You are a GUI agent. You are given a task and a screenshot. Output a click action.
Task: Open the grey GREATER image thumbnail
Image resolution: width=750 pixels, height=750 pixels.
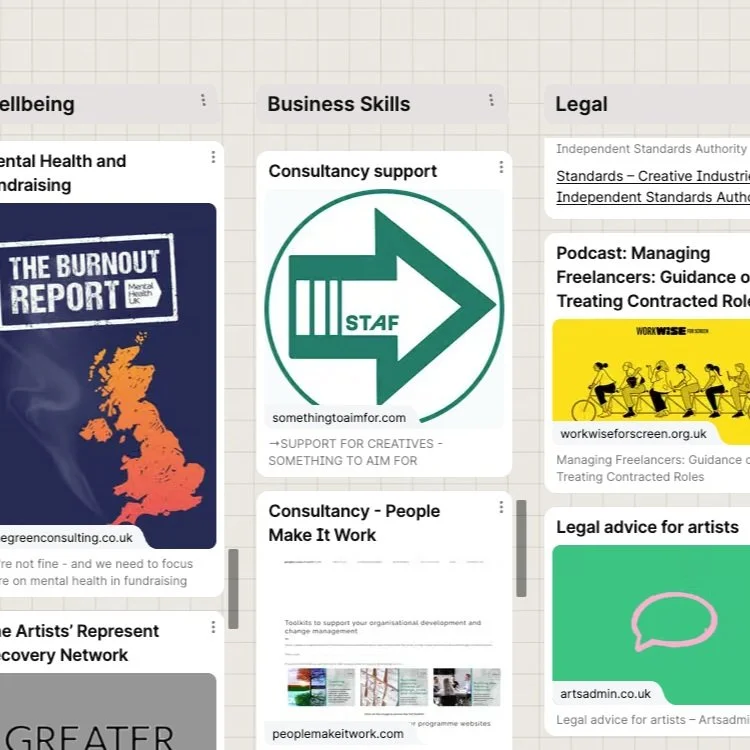coord(108,711)
